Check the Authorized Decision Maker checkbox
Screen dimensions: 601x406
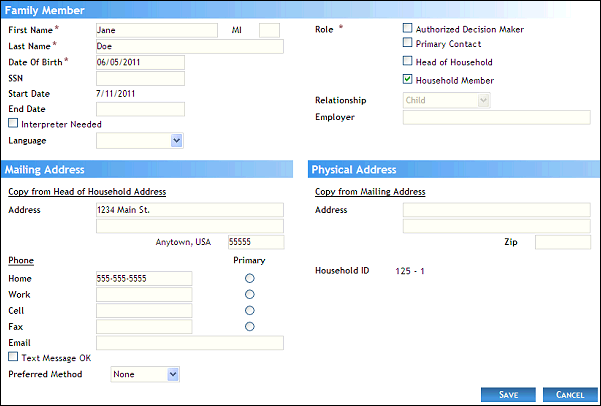coord(407,29)
